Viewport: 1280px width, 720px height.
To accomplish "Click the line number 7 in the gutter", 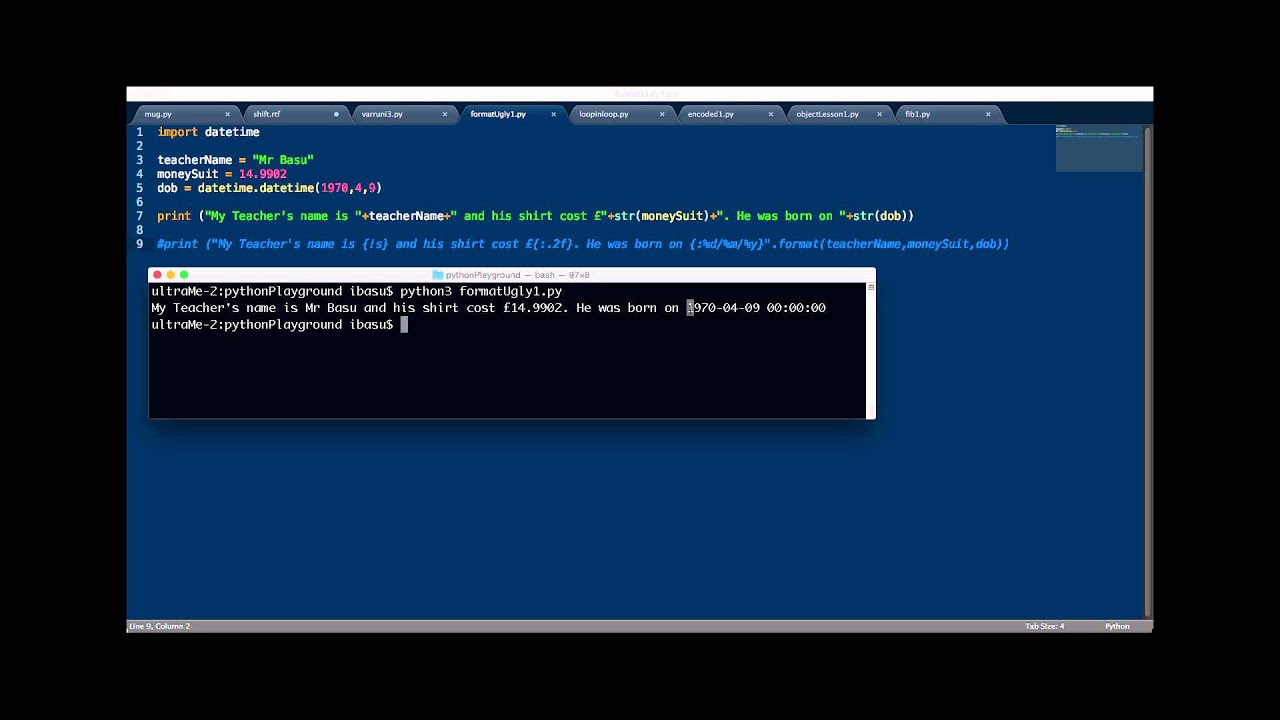I will coord(140,216).
